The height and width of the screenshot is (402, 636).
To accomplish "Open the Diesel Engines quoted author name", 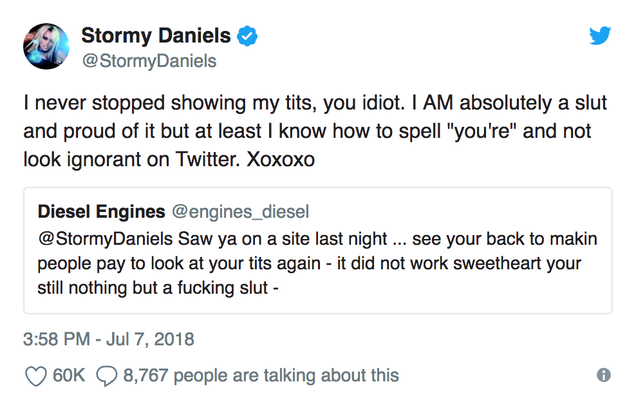I will tap(101, 212).
